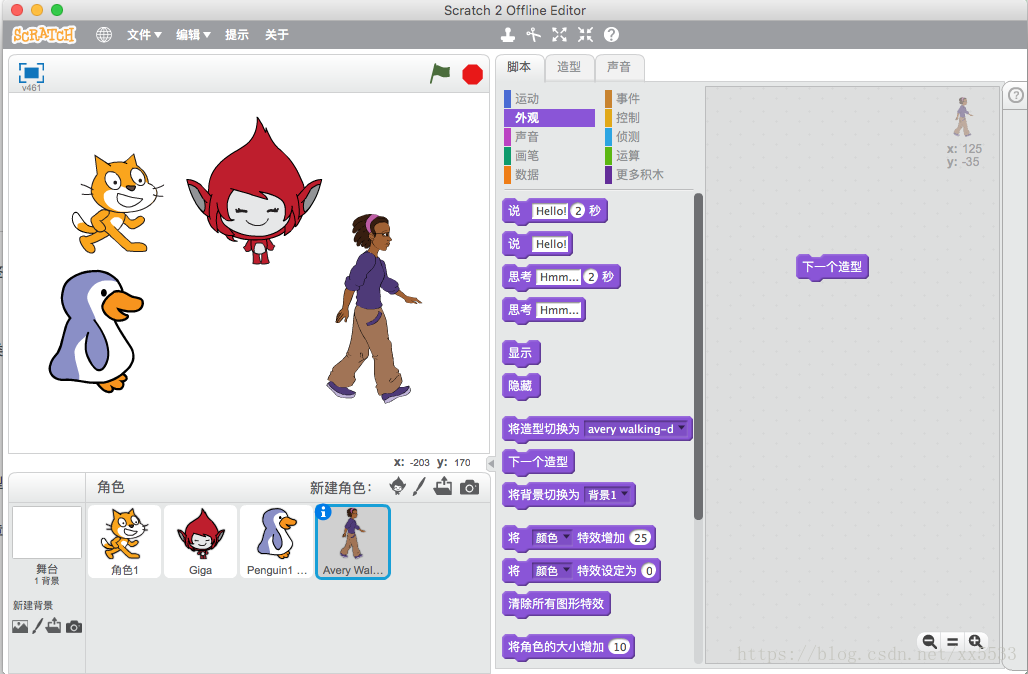Click the 10 value in 大小增加 block
Image resolution: width=1028 pixels, height=674 pixels.
coord(620,646)
